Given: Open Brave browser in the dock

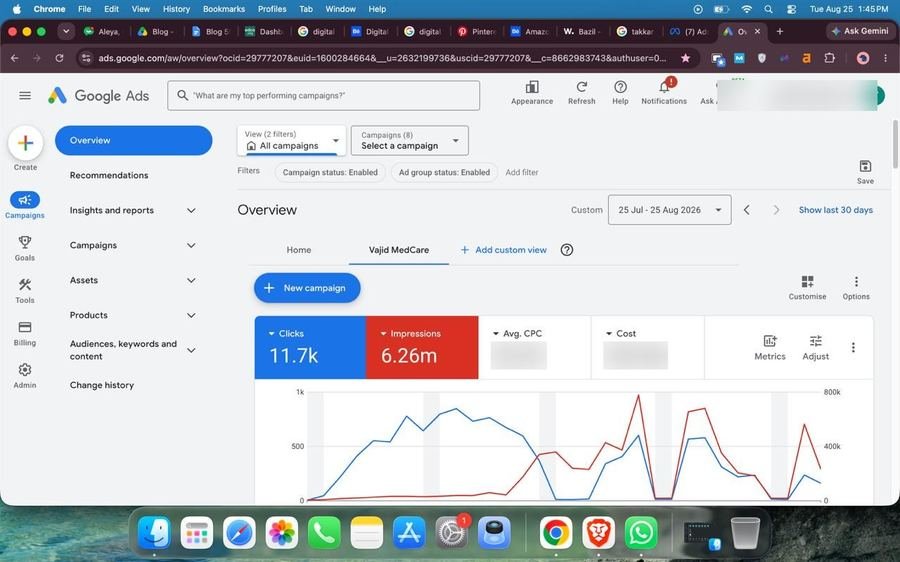Looking at the screenshot, I should tap(598, 533).
